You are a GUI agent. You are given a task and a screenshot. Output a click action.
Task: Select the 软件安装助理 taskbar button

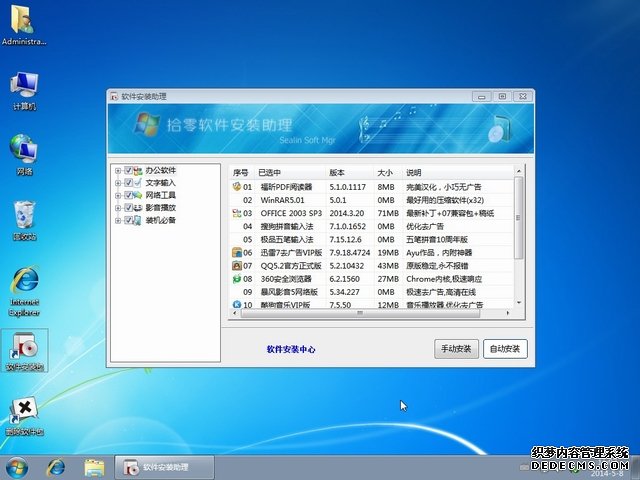coord(164,467)
